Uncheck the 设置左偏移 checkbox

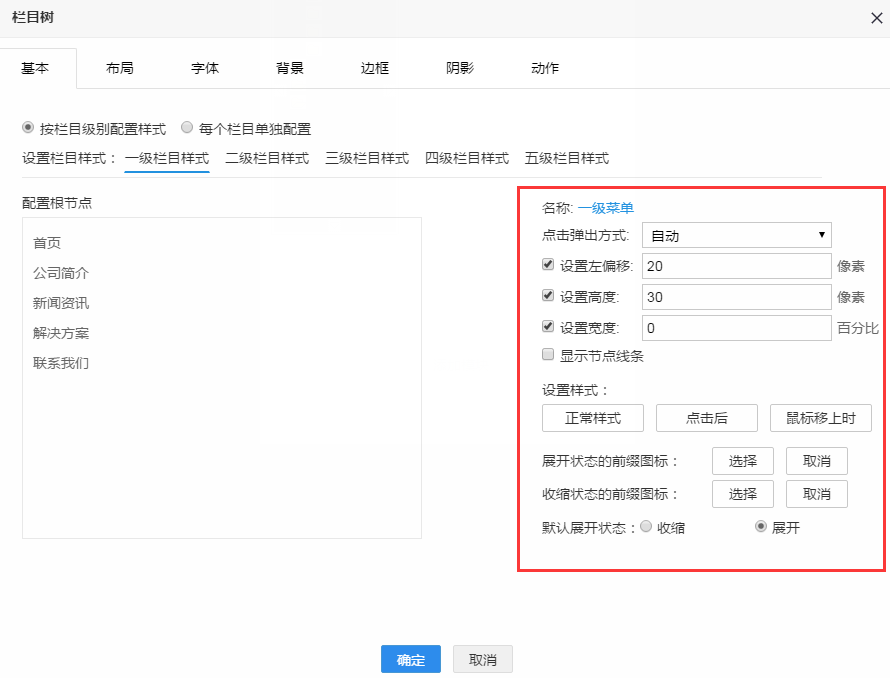548,265
